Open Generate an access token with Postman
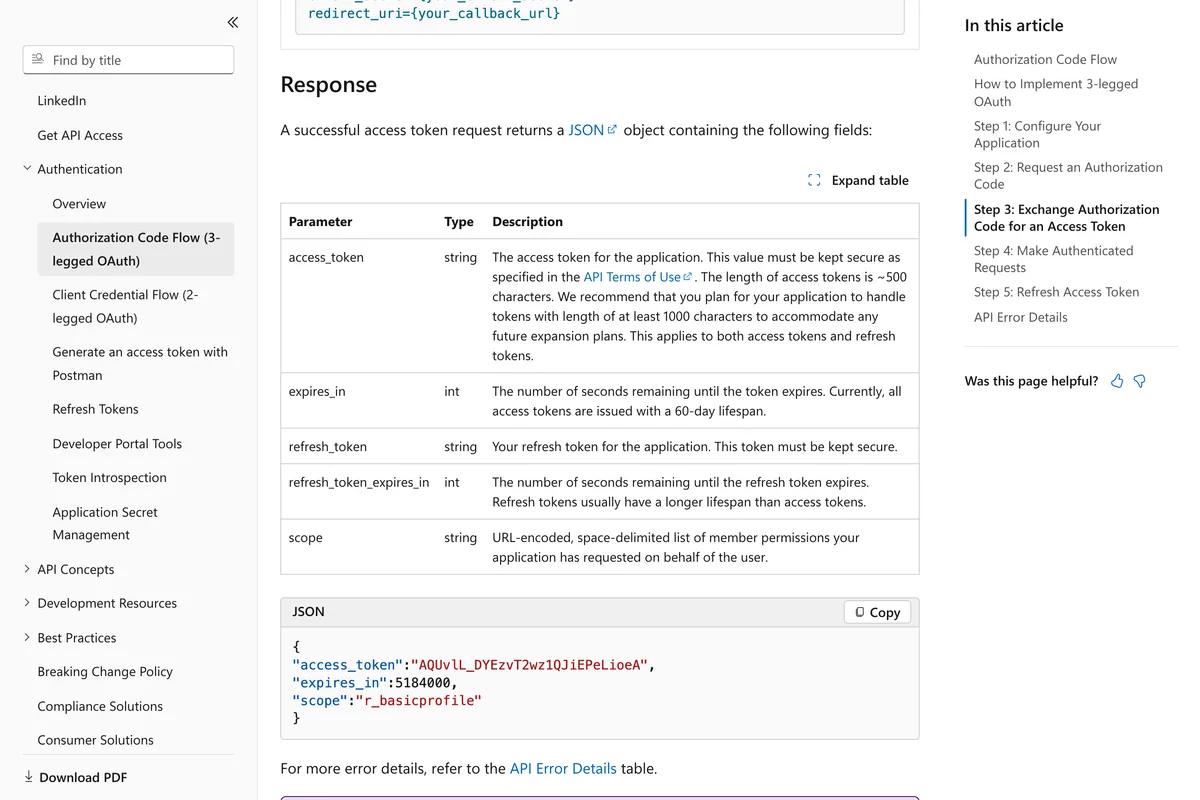1200x800 pixels. coord(140,363)
